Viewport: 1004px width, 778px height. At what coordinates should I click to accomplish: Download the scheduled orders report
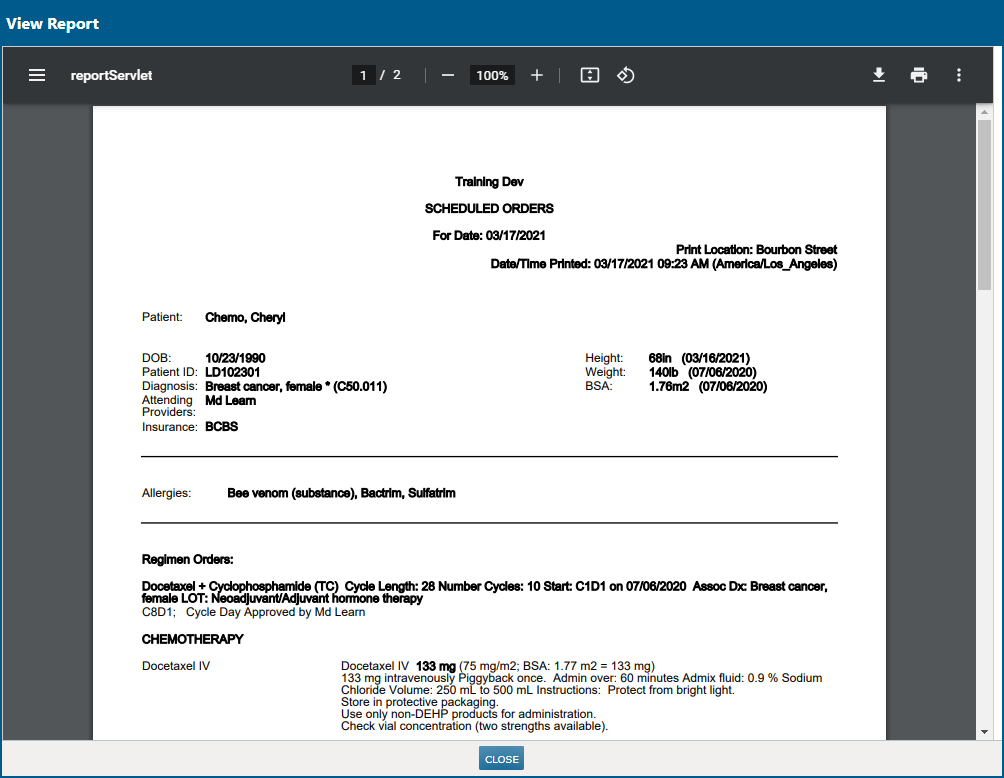[x=879, y=74]
